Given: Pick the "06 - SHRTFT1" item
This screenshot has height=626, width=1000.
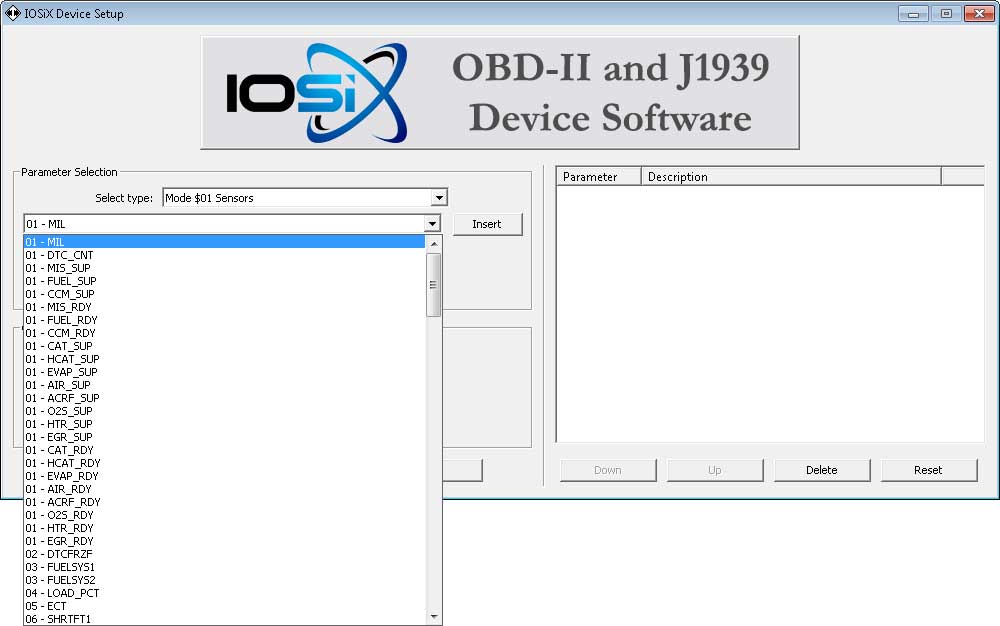Looking at the screenshot, I should [224, 619].
